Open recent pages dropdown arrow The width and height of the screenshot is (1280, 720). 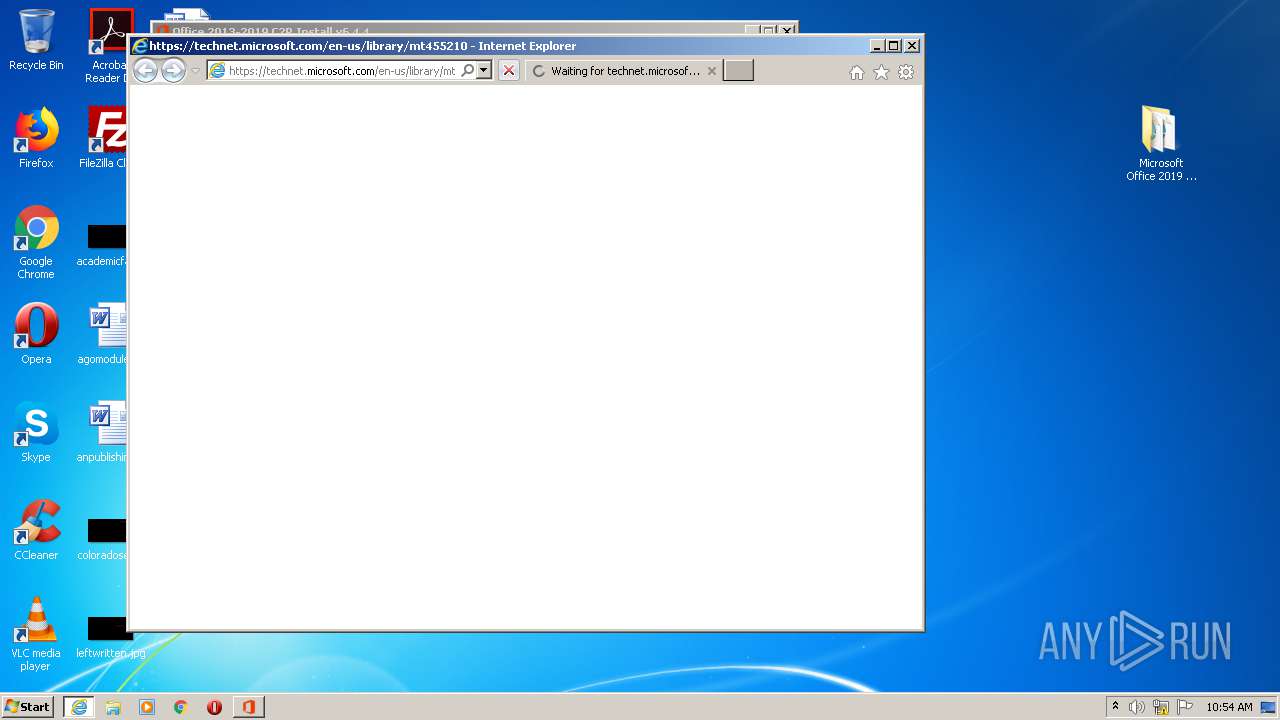click(195, 71)
